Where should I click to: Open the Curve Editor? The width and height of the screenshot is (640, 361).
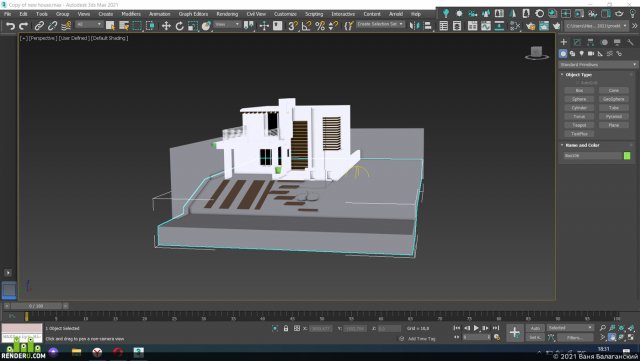pyautogui.click(x=486, y=26)
